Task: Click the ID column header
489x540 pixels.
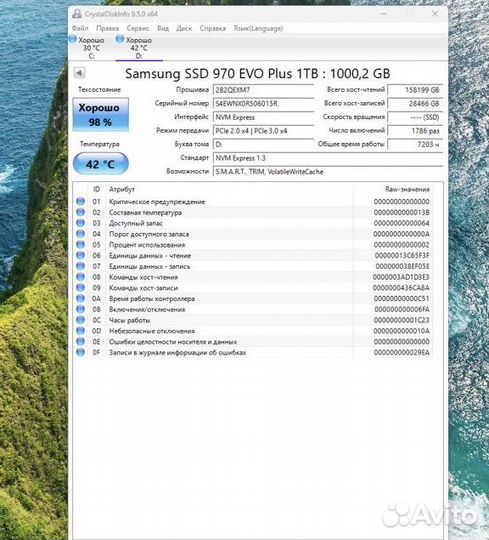Action: [96, 189]
